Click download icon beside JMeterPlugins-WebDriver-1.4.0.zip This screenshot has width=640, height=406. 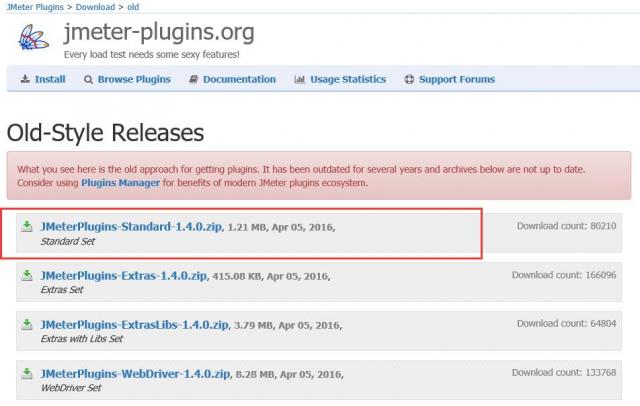pyautogui.click(x=27, y=373)
